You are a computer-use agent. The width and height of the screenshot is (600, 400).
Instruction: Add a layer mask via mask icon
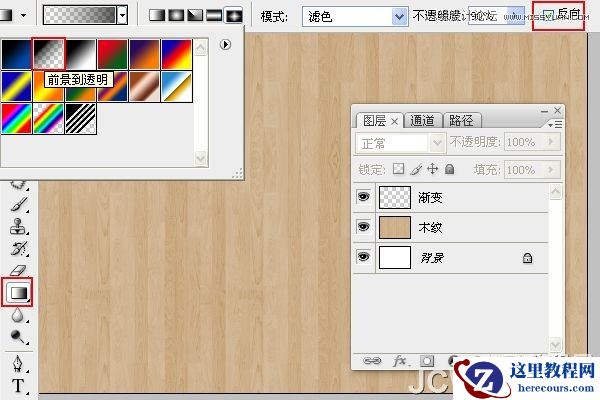[427, 361]
